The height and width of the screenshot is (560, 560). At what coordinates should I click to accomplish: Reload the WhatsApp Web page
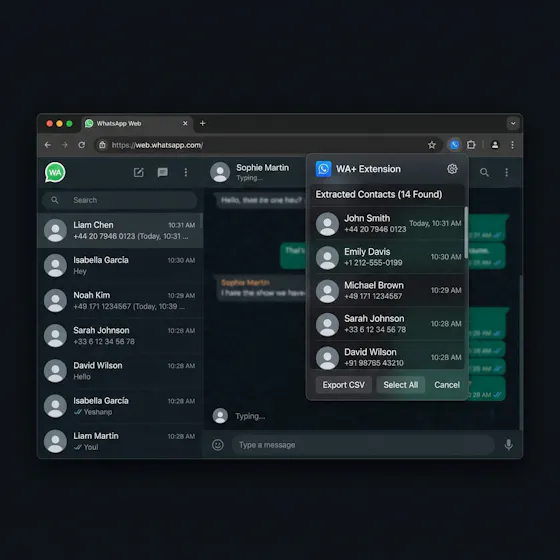(82, 145)
